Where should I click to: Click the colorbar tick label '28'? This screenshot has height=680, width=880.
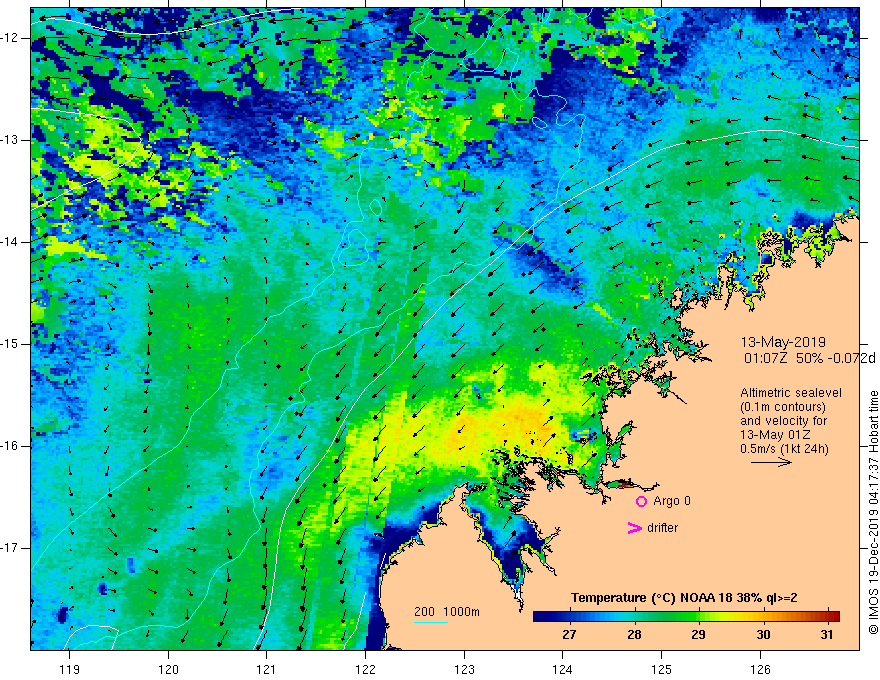(634, 635)
